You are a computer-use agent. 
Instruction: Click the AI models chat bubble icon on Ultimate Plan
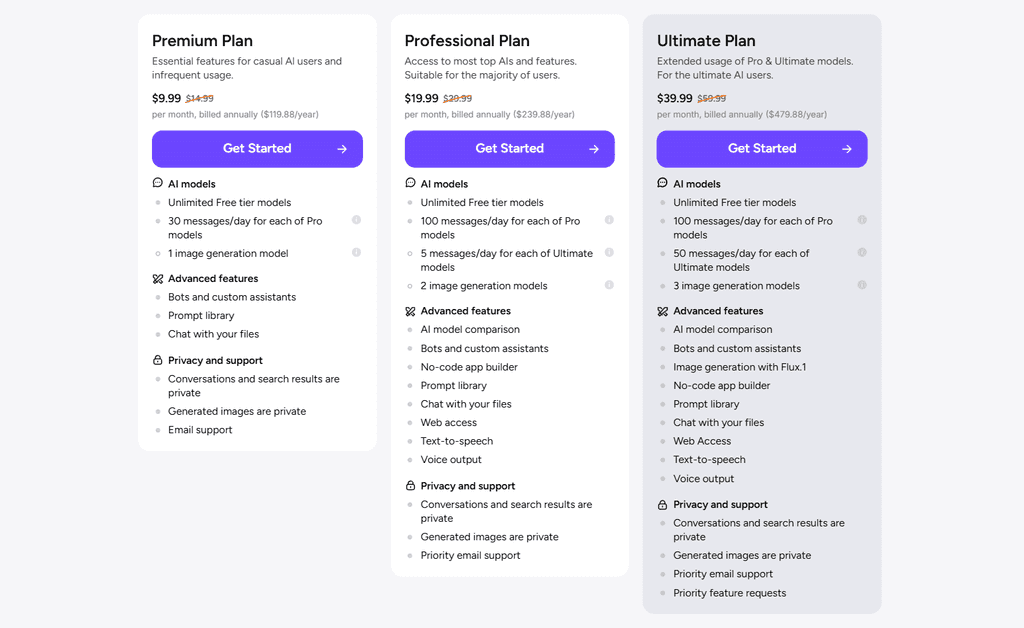pyautogui.click(x=662, y=184)
